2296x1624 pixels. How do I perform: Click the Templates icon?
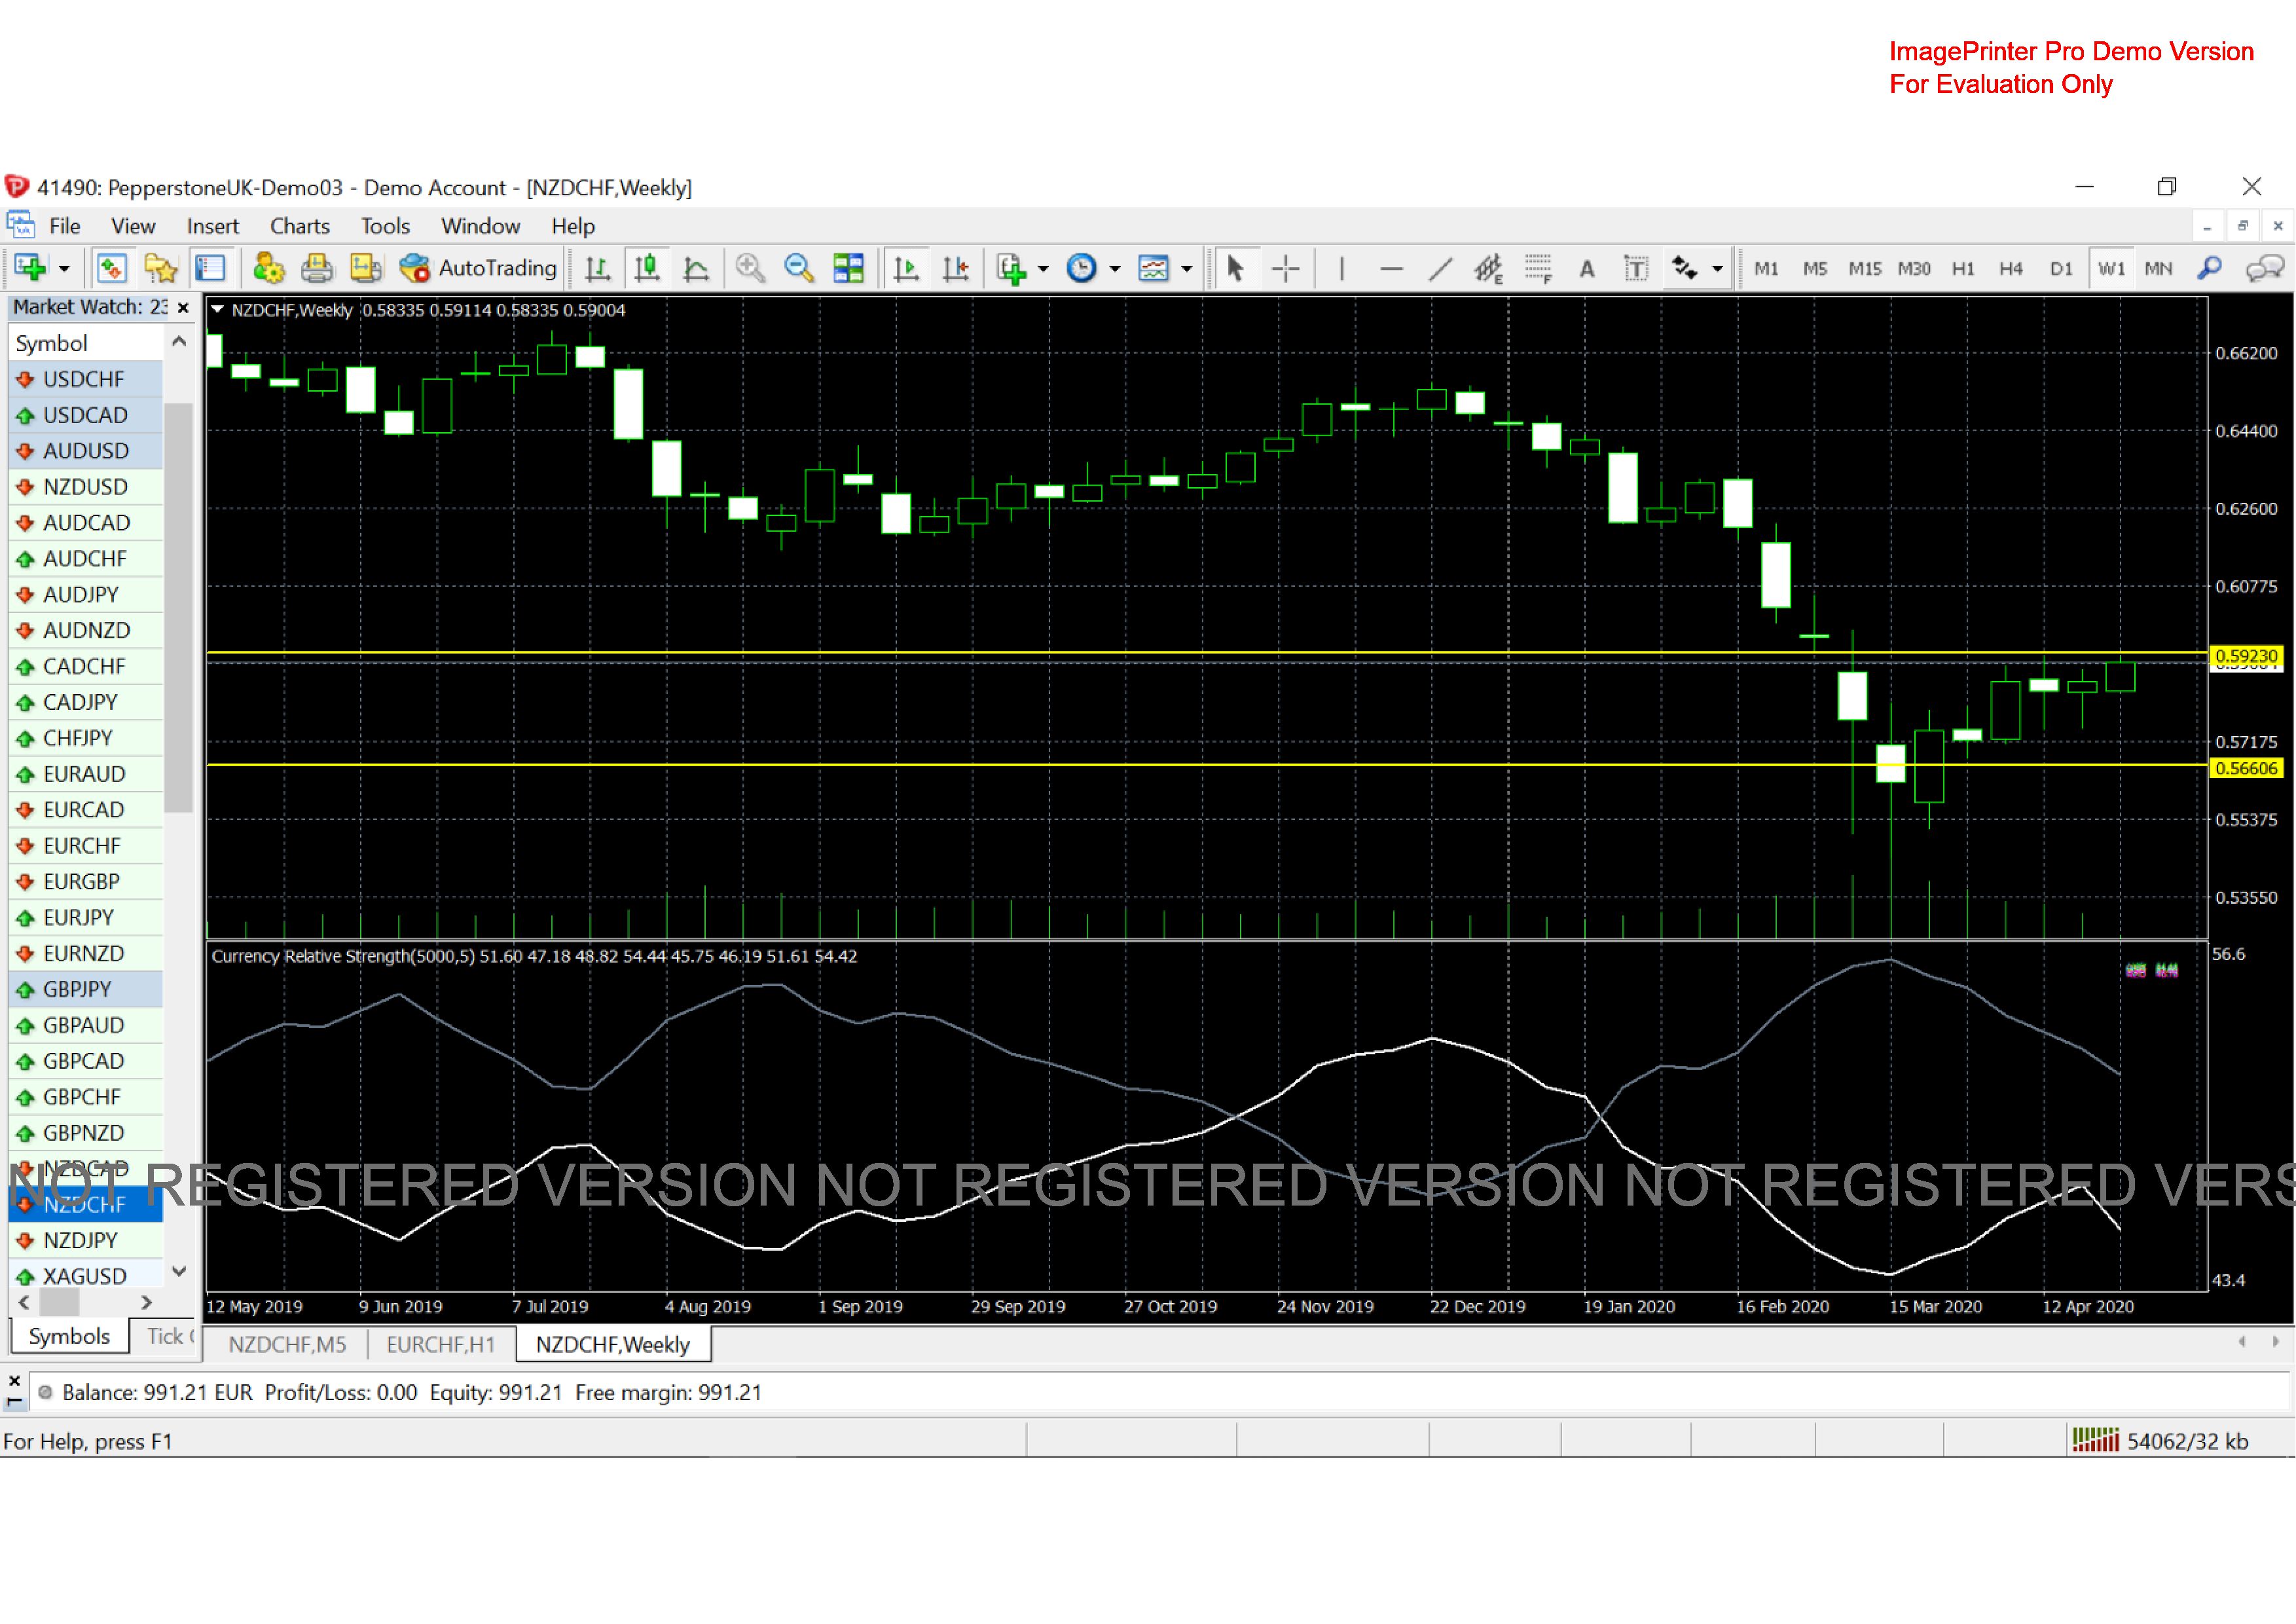point(1154,268)
